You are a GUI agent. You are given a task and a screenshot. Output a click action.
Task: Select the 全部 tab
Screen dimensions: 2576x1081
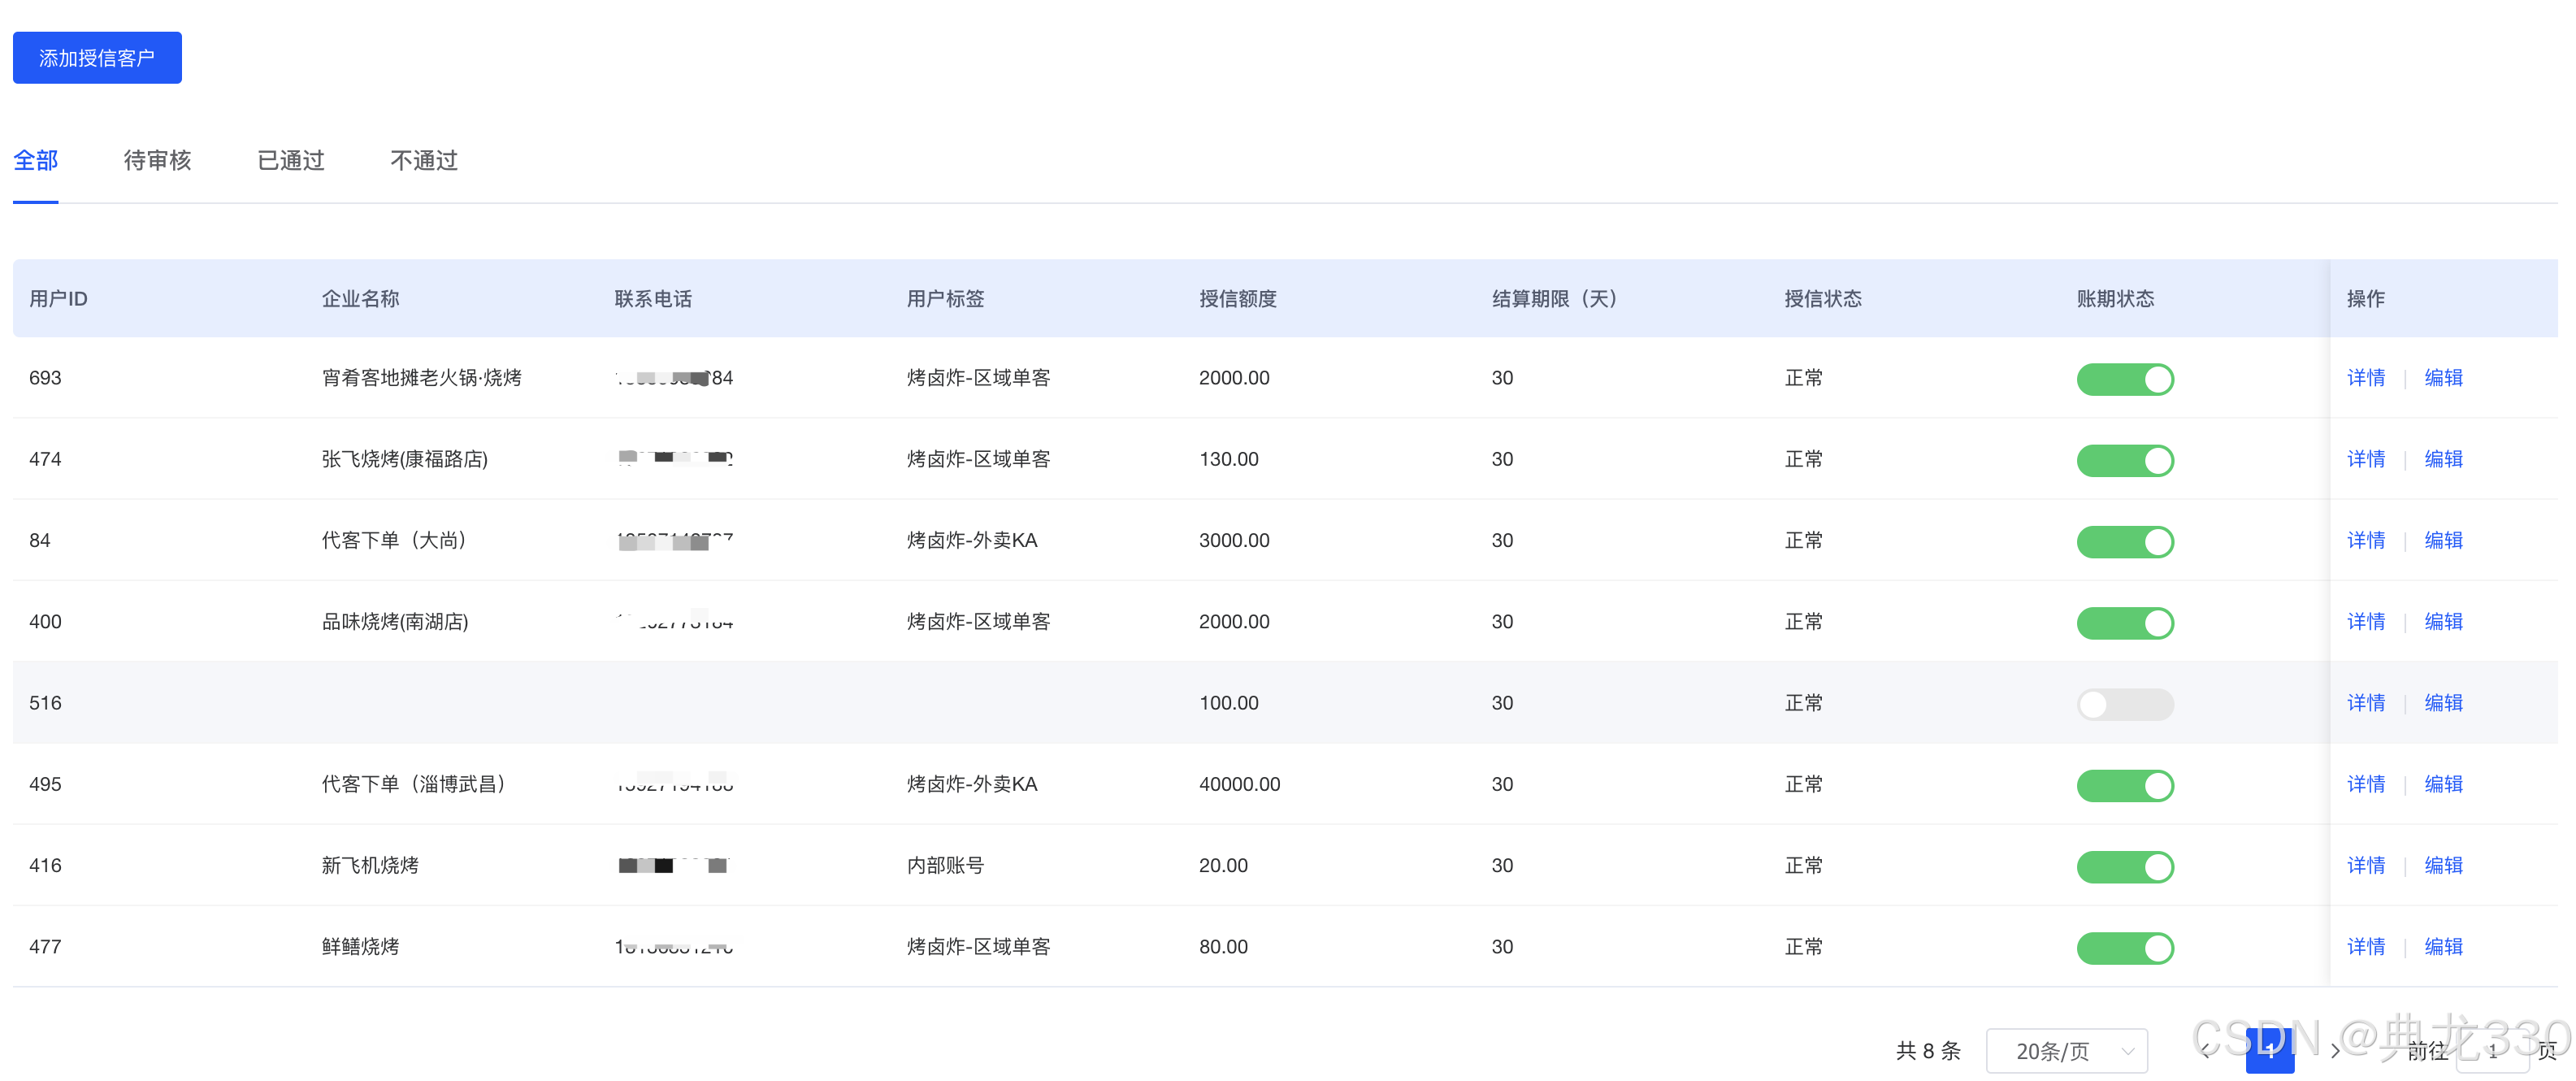tap(36, 160)
